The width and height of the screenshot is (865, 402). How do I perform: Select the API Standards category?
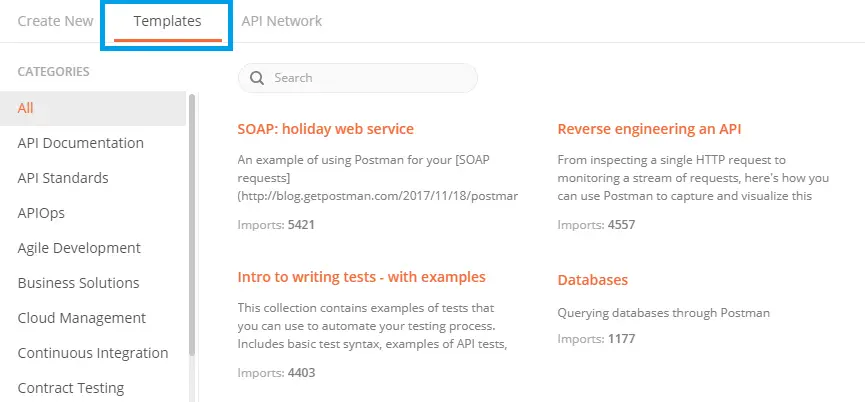click(63, 178)
